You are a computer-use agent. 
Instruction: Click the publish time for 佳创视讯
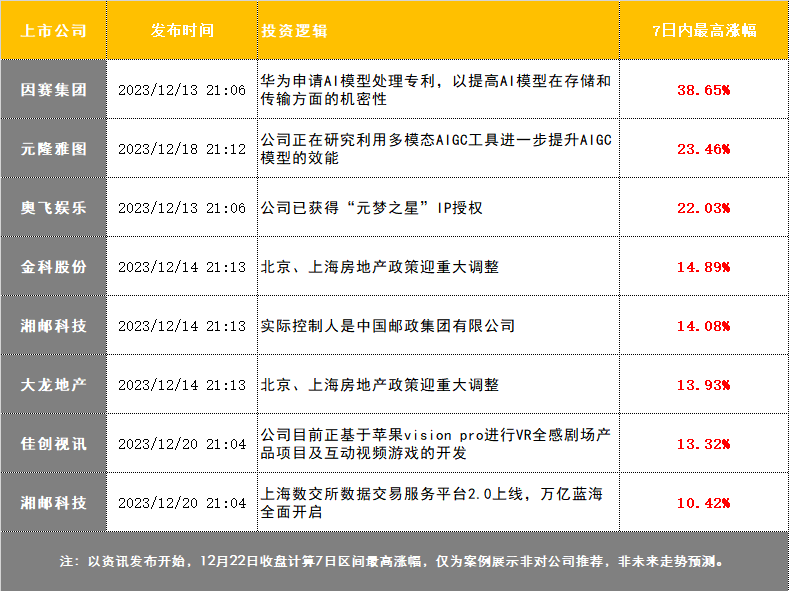pos(182,444)
